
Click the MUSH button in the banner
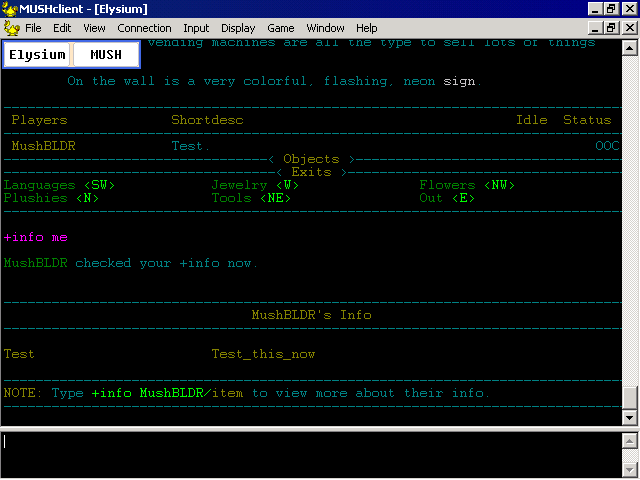coord(106,54)
